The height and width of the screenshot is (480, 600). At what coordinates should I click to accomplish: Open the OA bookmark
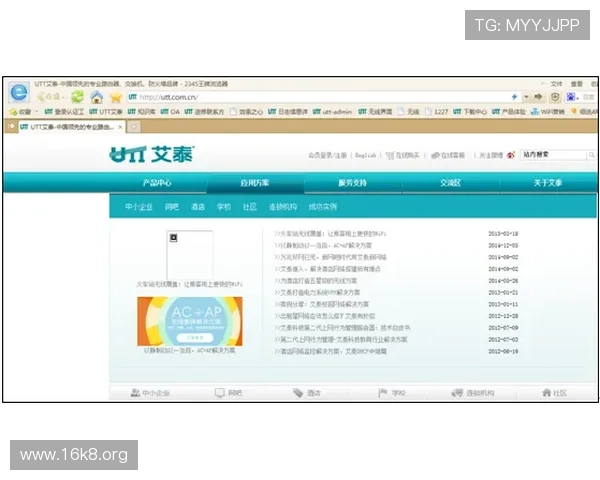point(170,112)
